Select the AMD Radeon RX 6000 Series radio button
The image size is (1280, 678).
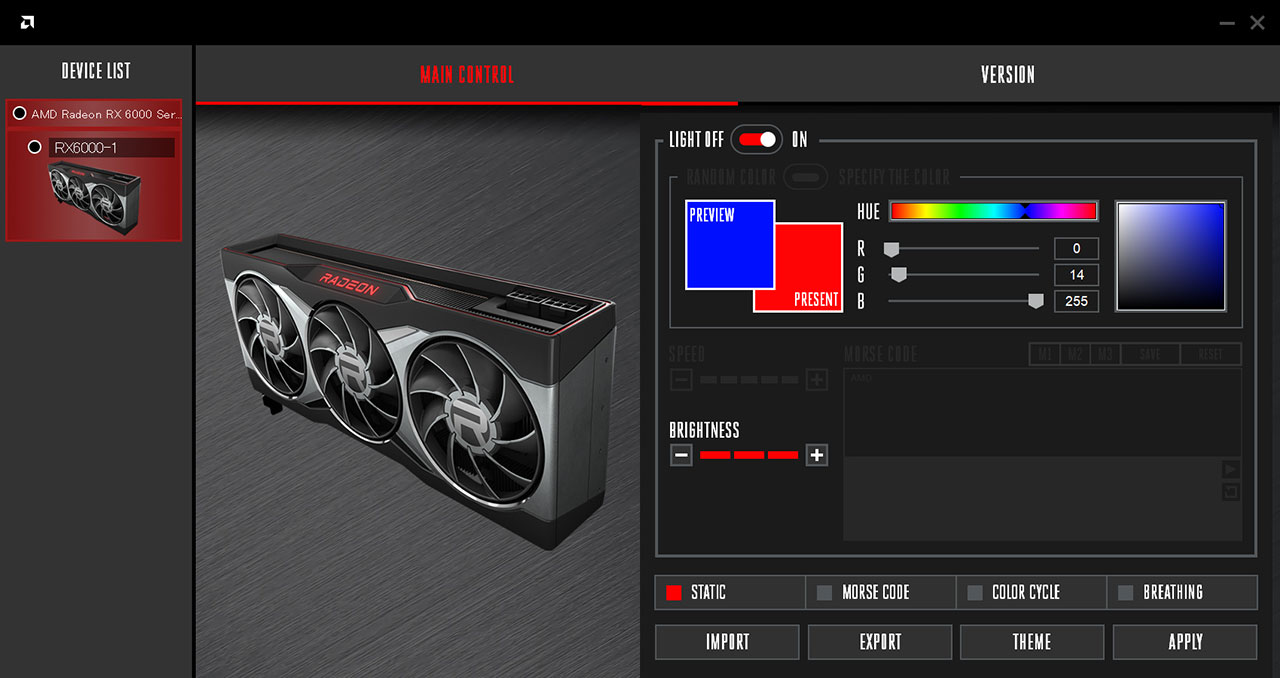point(19,114)
